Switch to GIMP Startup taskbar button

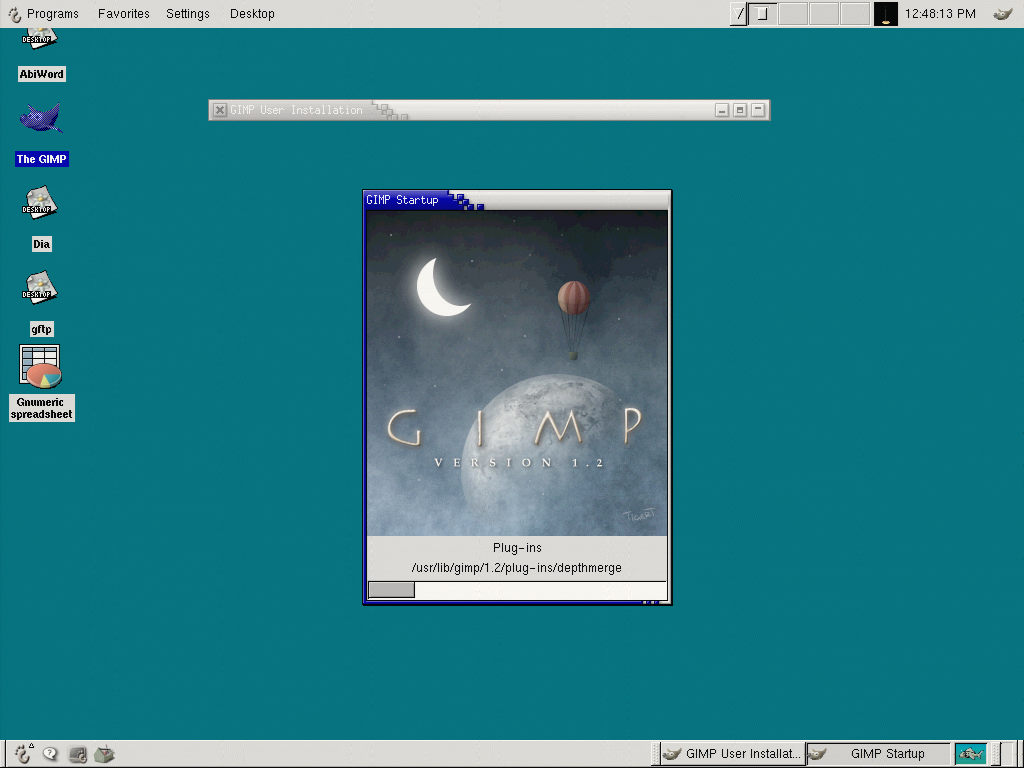coord(878,754)
